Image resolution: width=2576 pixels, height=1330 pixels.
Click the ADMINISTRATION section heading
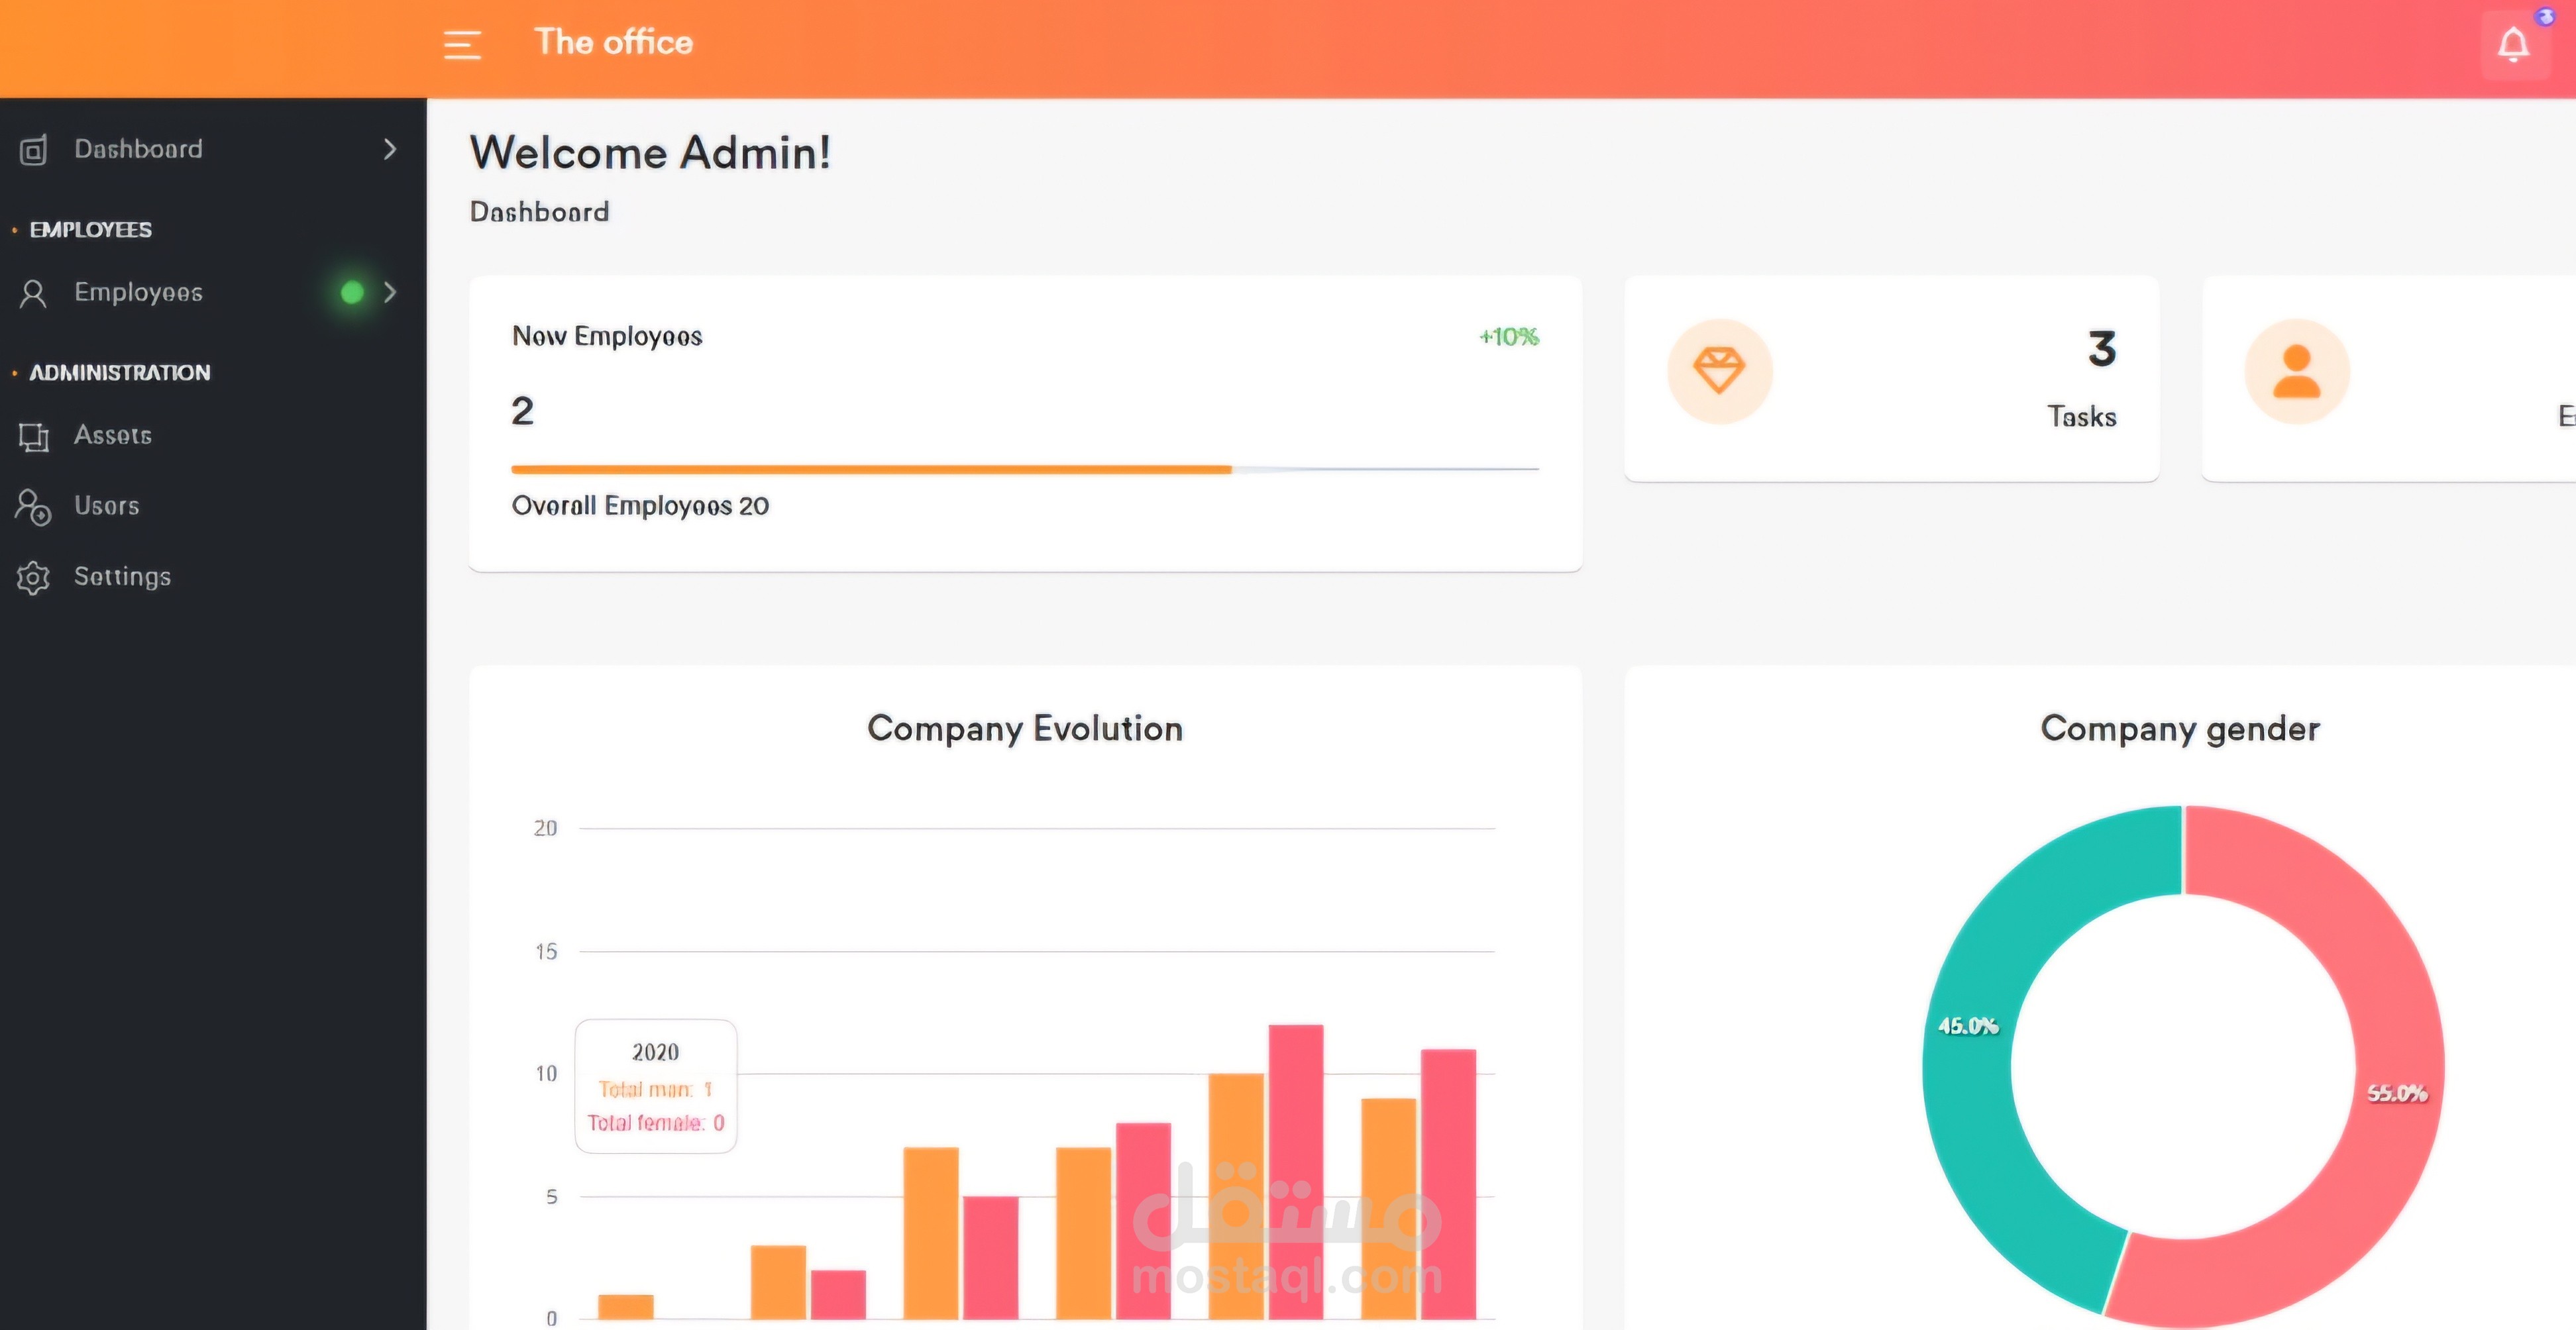coord(120,373)
